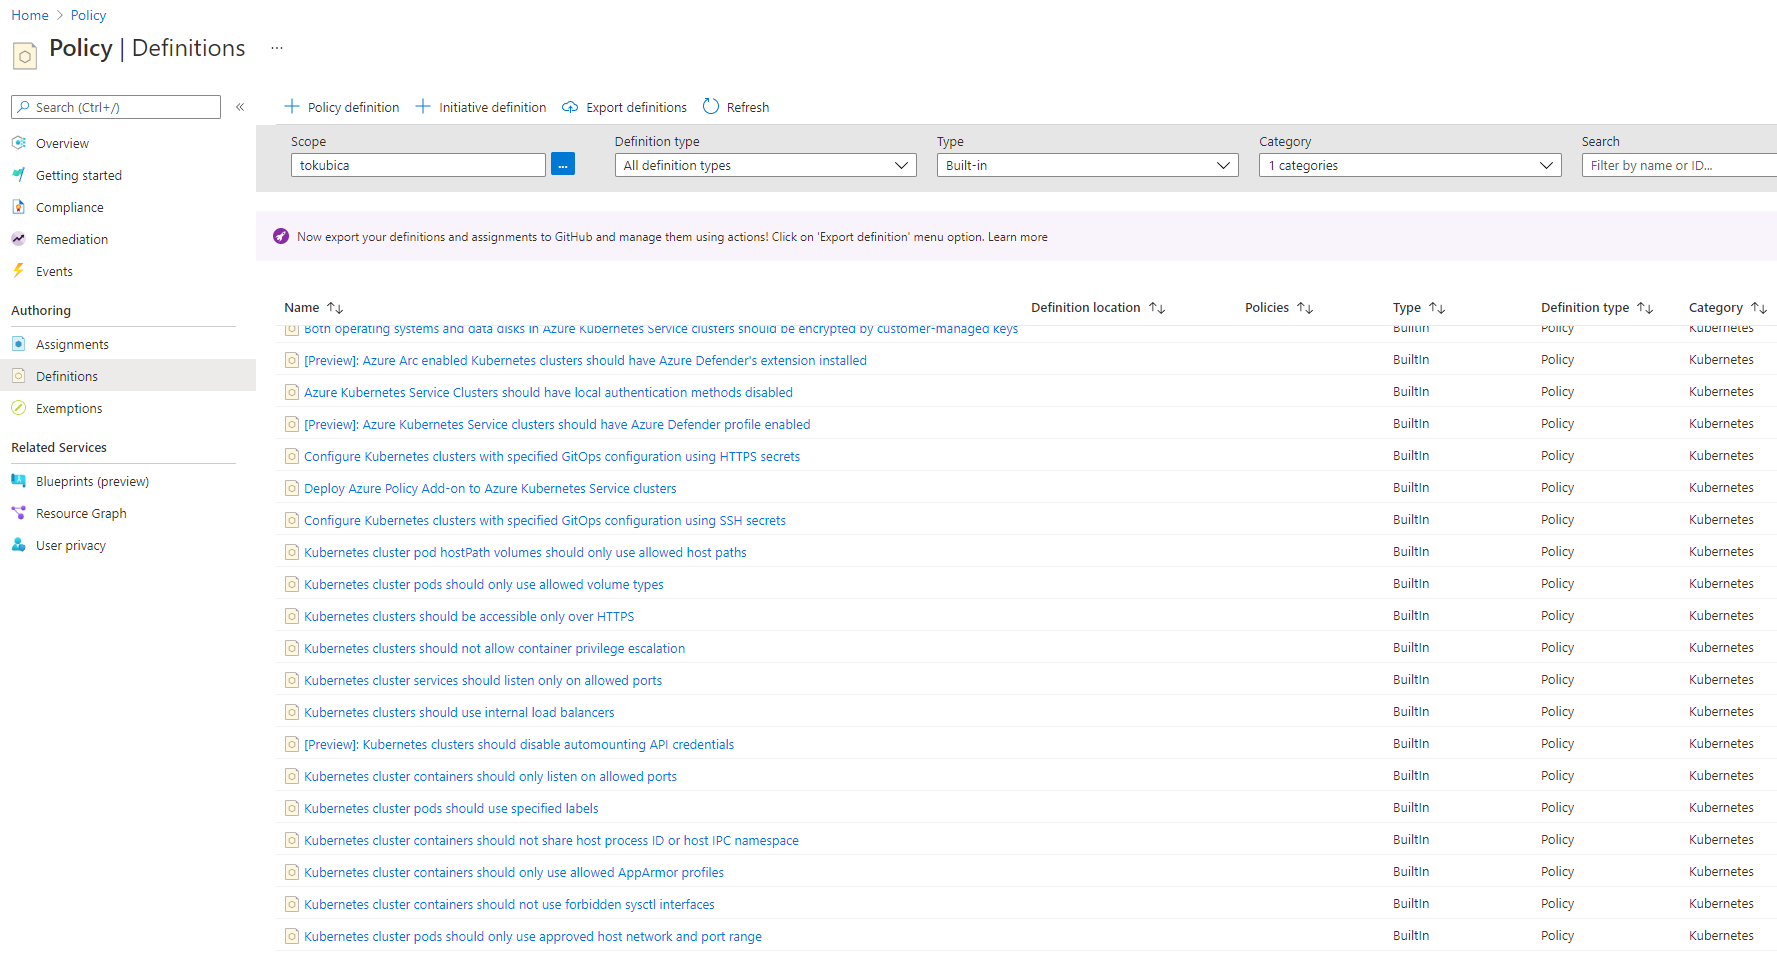Click the plus icon for Policy definition

(292, 107)
